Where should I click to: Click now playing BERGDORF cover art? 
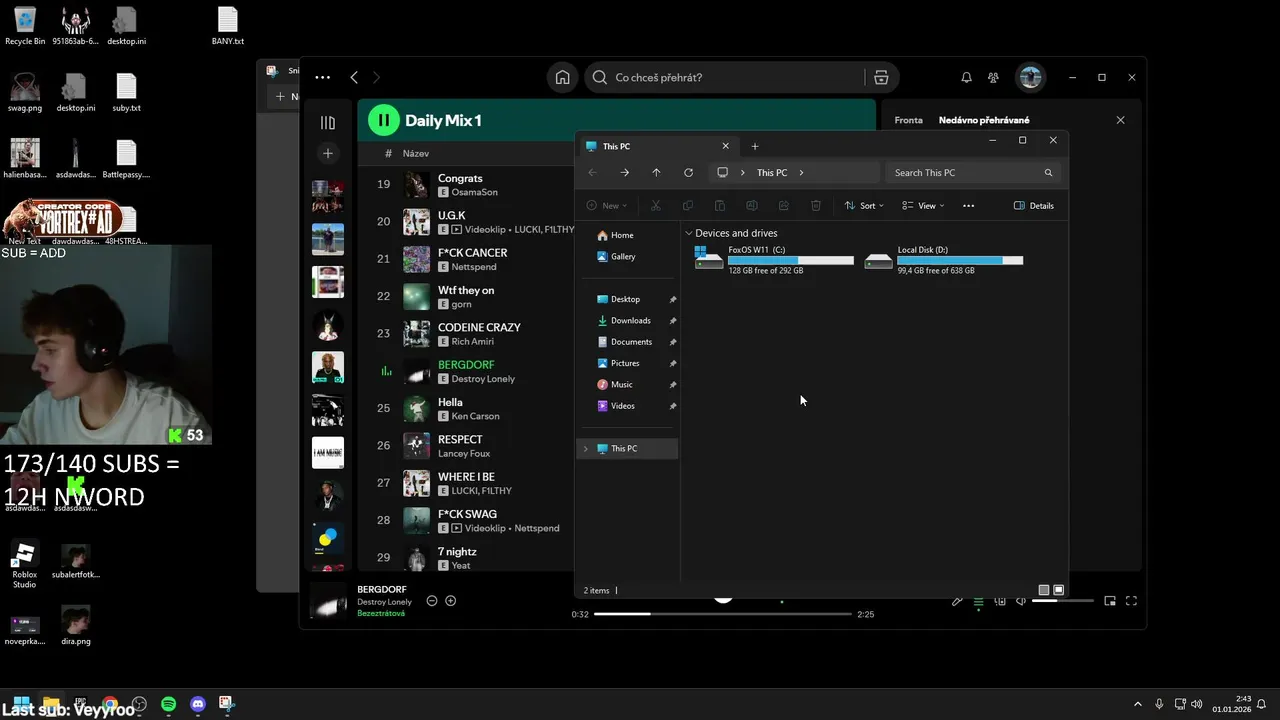328,601
